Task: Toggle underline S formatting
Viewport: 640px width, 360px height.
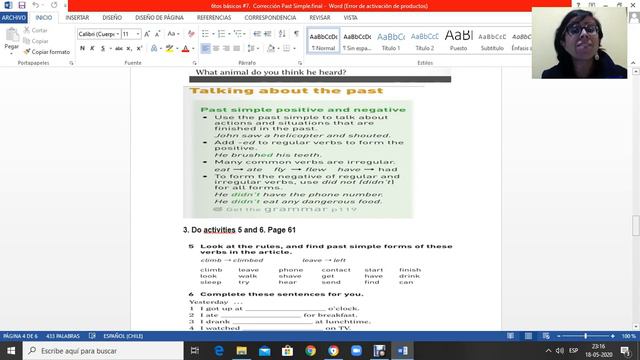Action: coord(103,48)
